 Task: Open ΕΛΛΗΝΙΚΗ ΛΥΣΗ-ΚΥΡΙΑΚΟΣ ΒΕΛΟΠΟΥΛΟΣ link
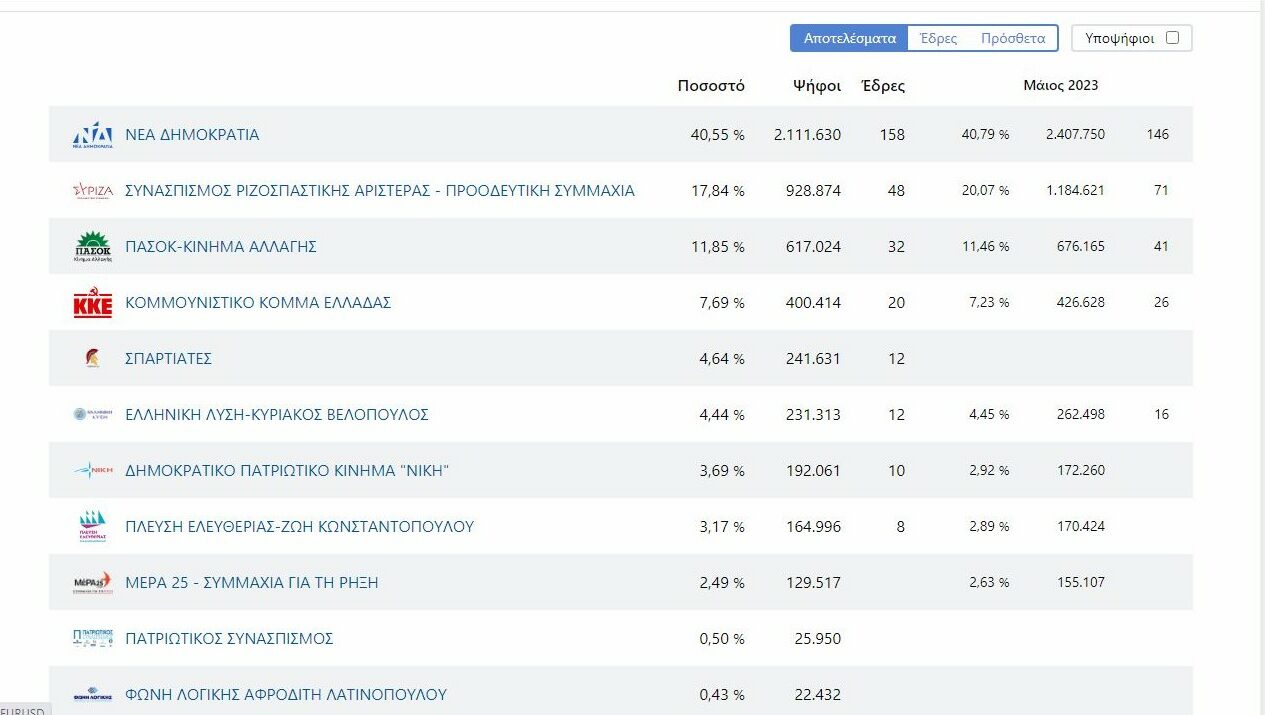[x=277, y=414]
